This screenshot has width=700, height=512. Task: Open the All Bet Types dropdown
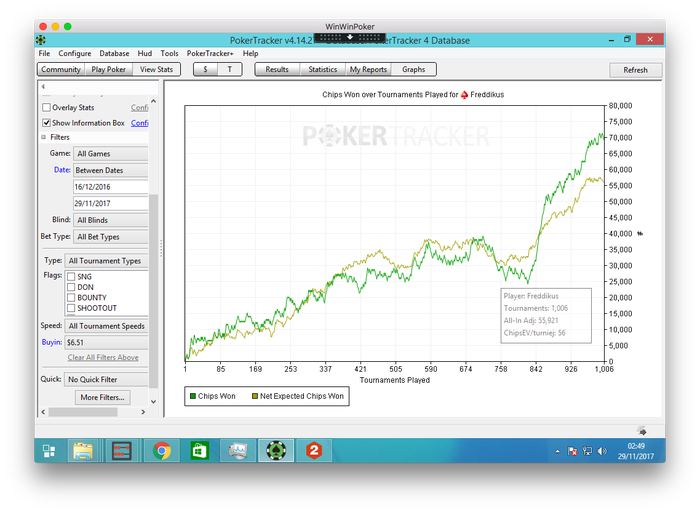pos(111,237)
